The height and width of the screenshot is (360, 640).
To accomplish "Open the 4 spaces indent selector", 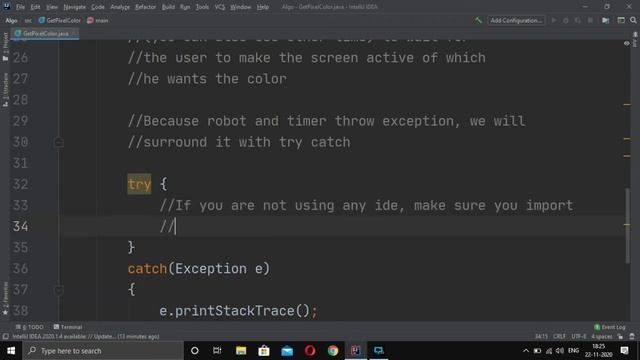I will click(602, 337).
